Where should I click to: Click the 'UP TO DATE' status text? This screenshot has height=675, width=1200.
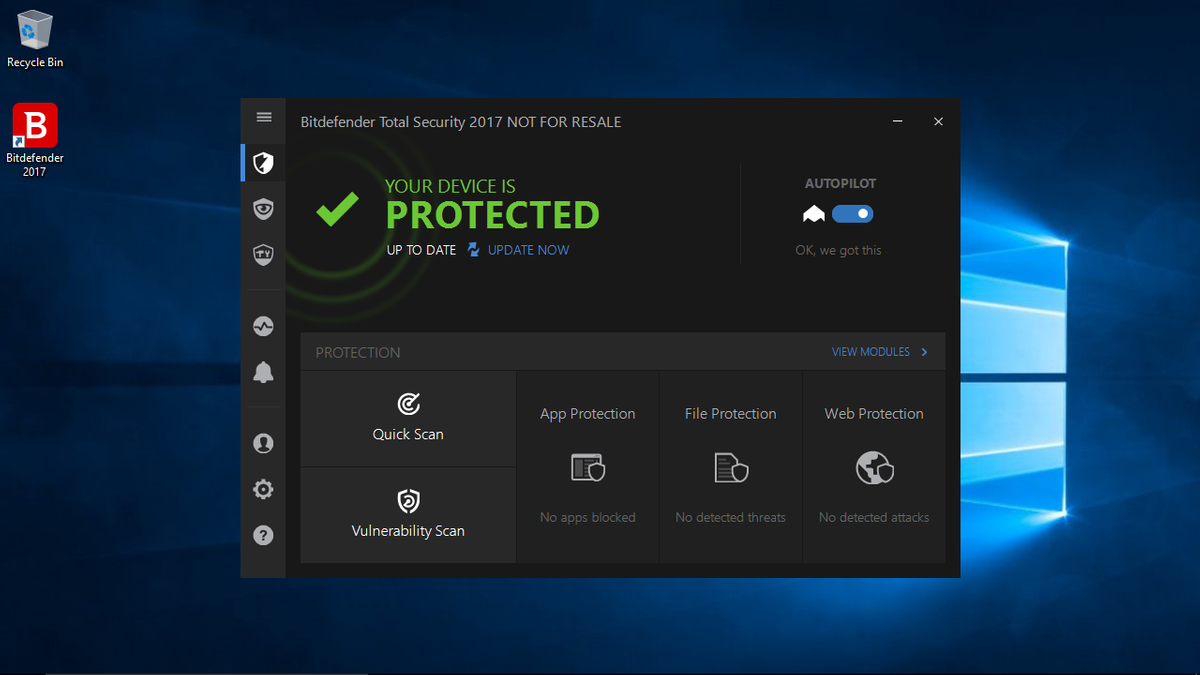pos(421,250)
